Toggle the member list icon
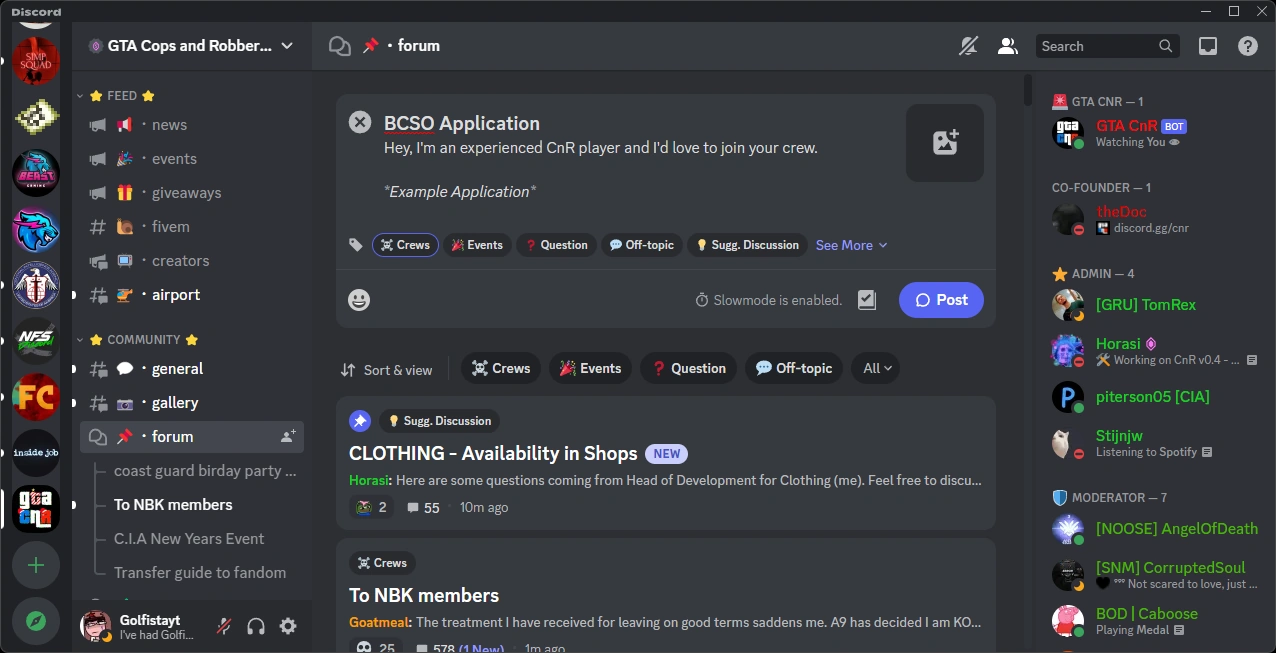1276x653 pixels. click(x=1008, y=46)
